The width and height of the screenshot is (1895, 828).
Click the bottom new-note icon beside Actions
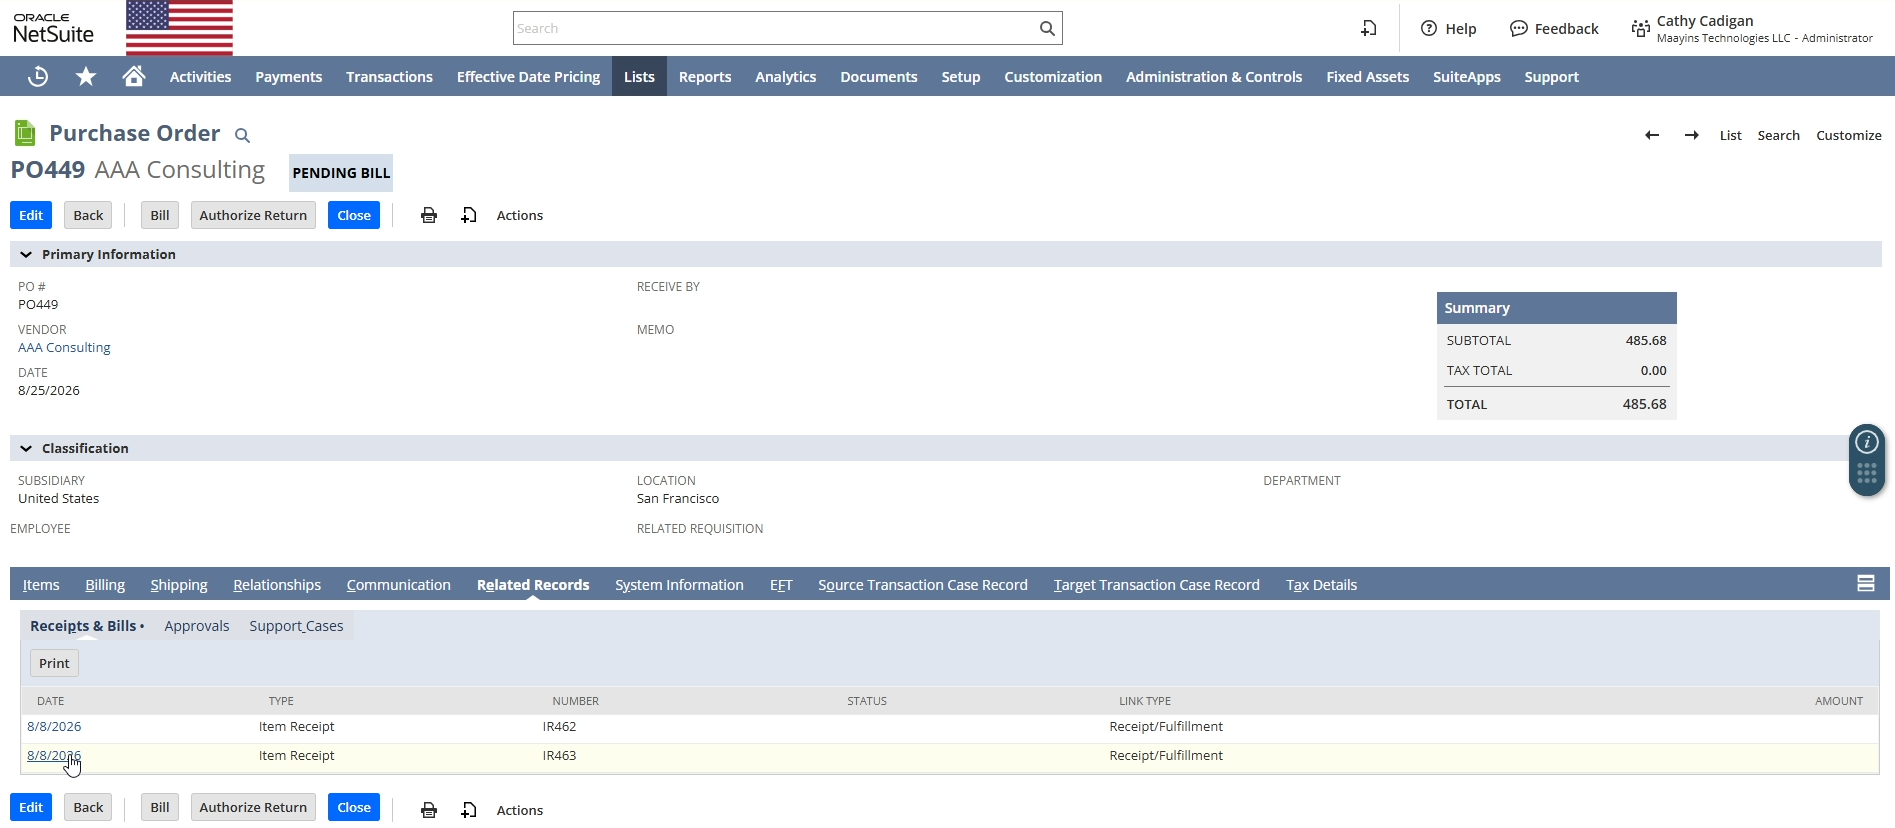pyautogui.click(x=469, y=810)
